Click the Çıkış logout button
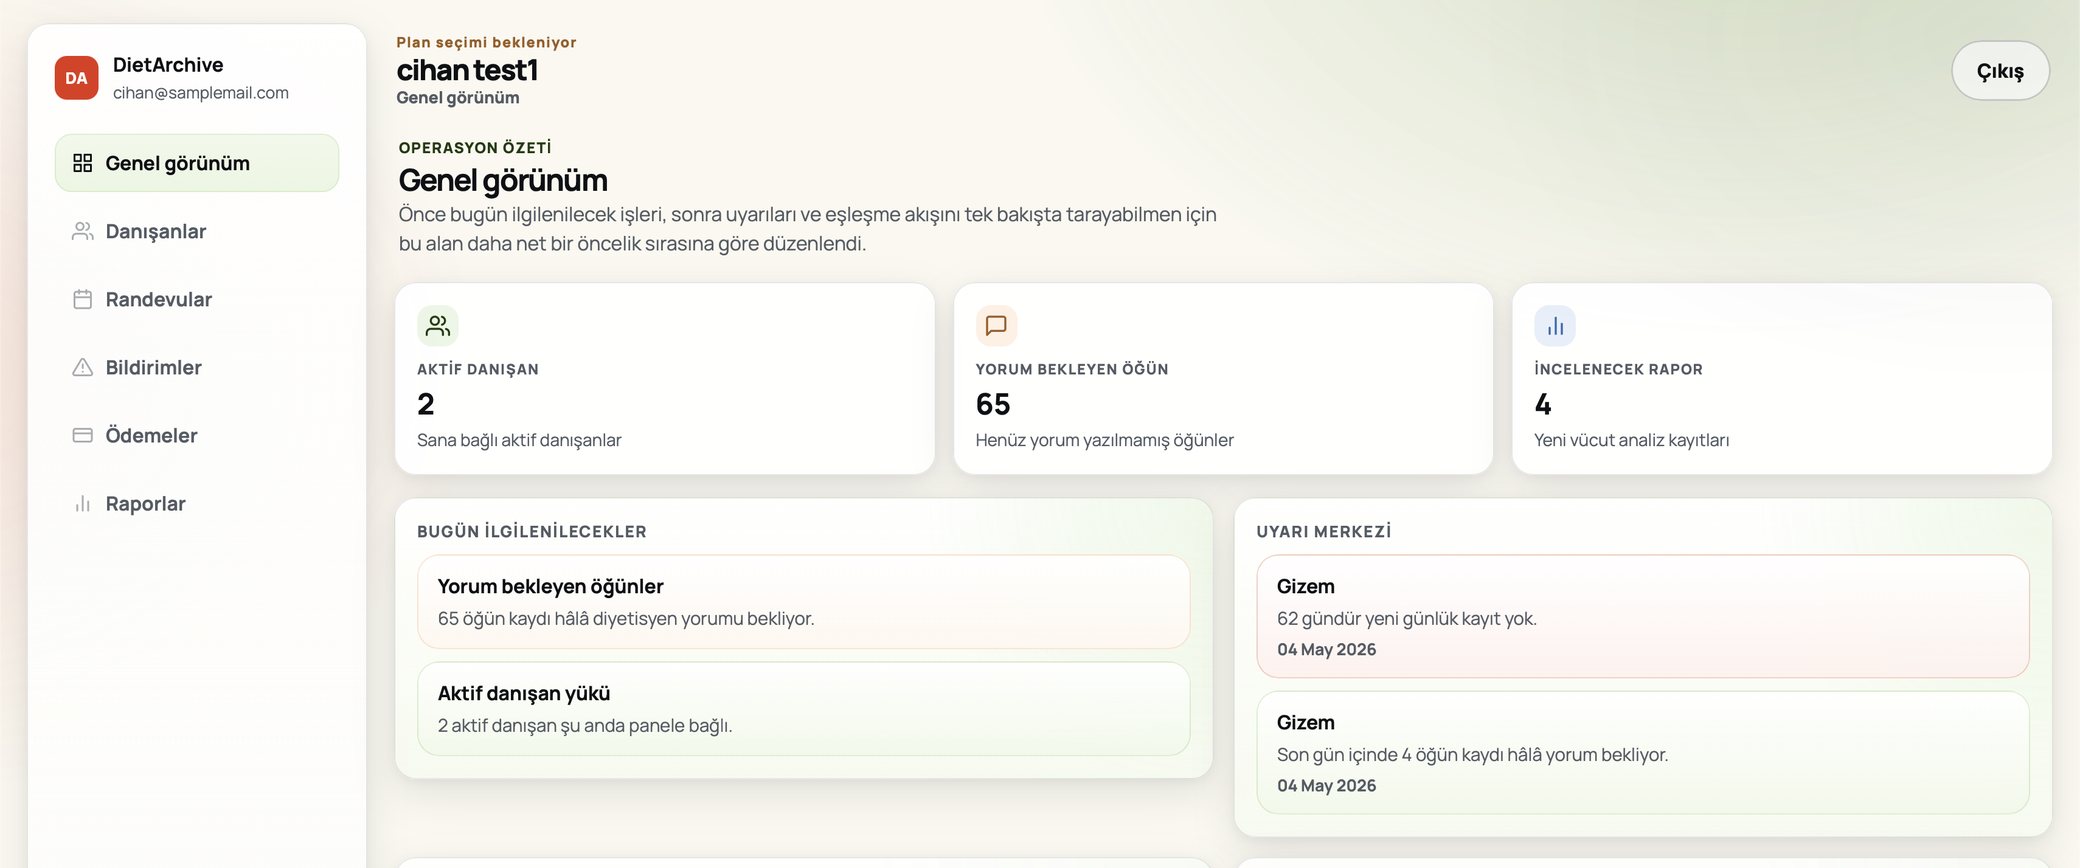2080x868 pixels. (x=2000, y=71)
